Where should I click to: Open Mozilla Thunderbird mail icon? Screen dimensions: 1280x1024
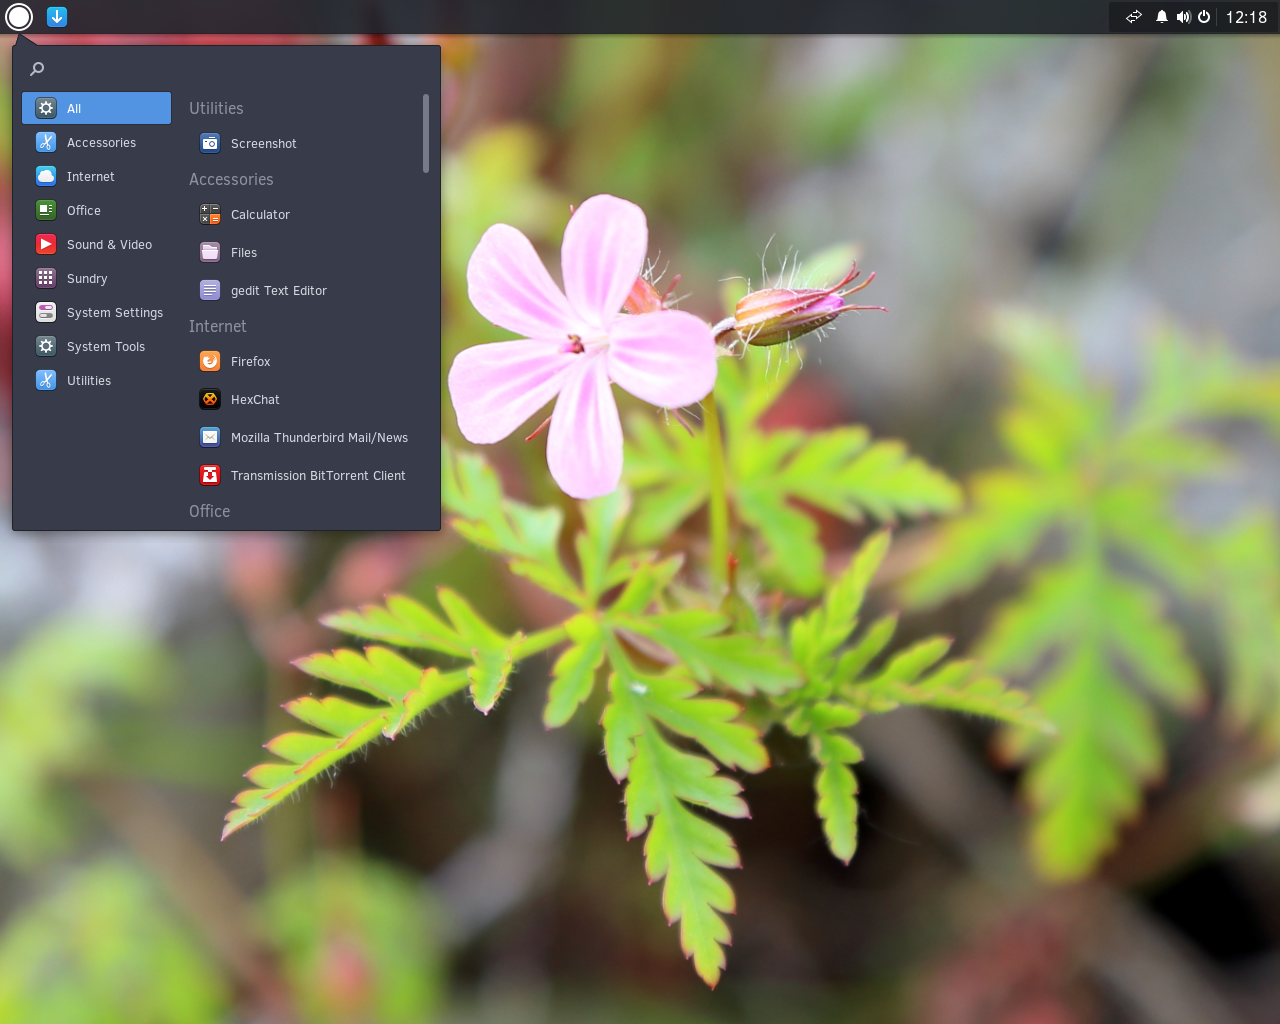click(210, 437)
